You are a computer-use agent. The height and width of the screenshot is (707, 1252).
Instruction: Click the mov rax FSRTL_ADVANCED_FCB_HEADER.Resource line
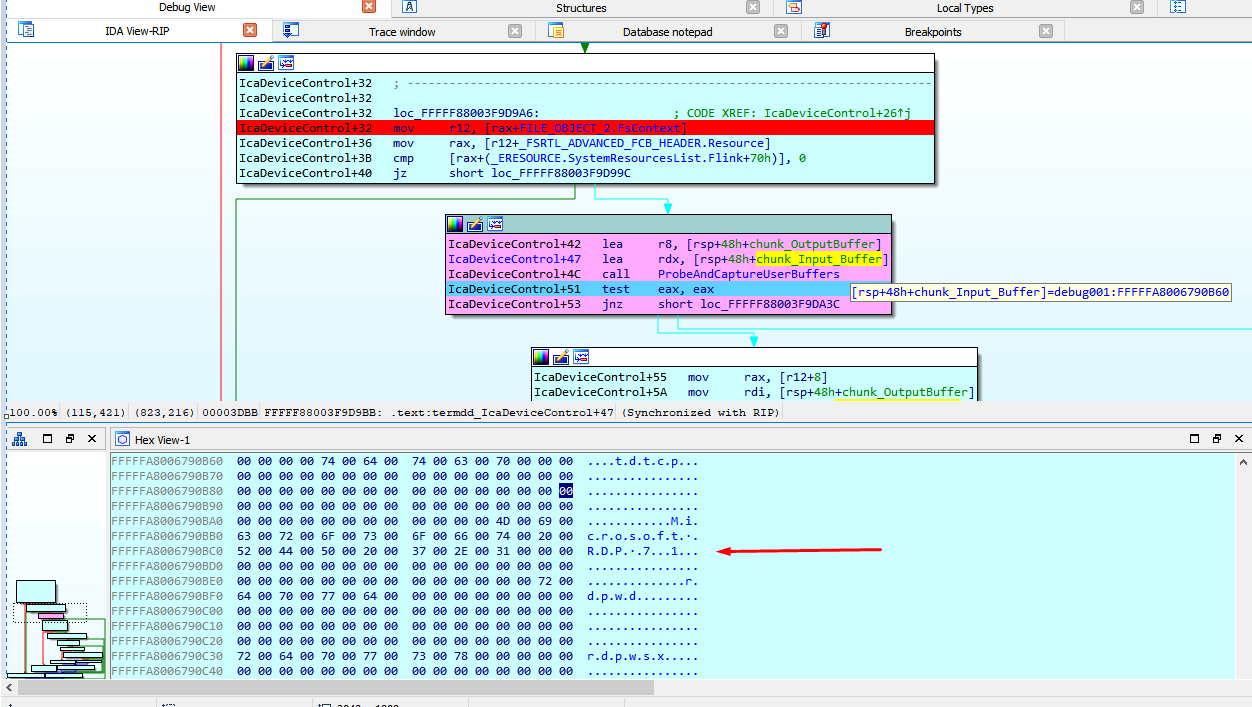pos(585,143)
